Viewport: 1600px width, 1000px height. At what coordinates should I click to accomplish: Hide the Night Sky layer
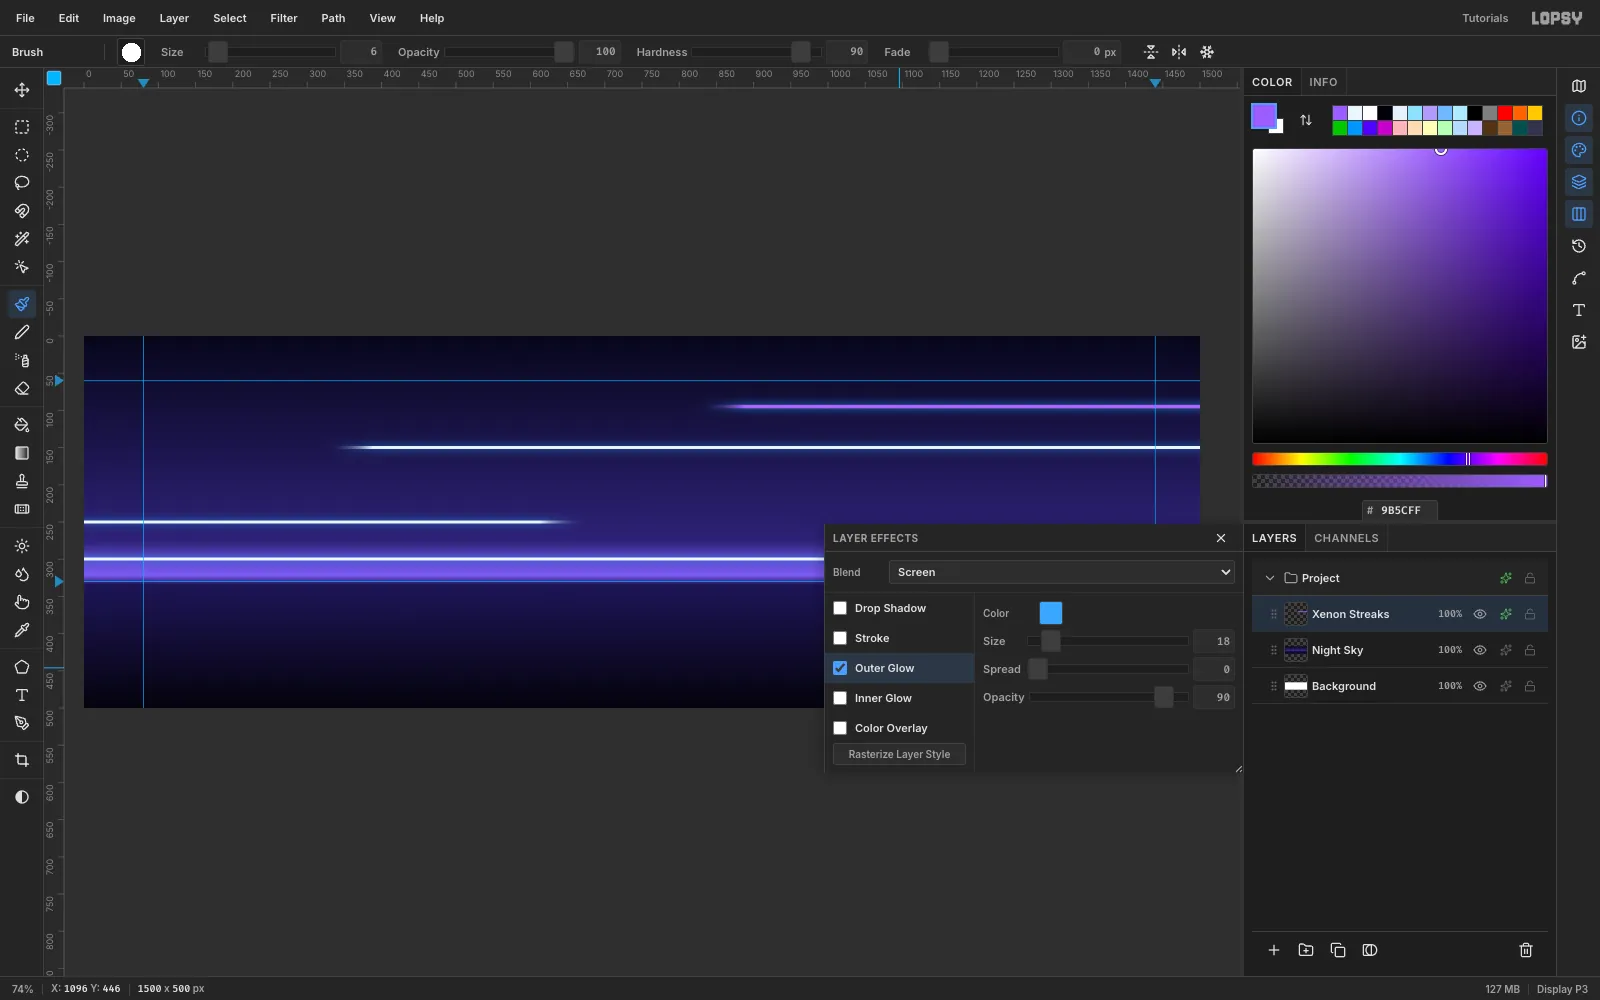pos(1480,650)
